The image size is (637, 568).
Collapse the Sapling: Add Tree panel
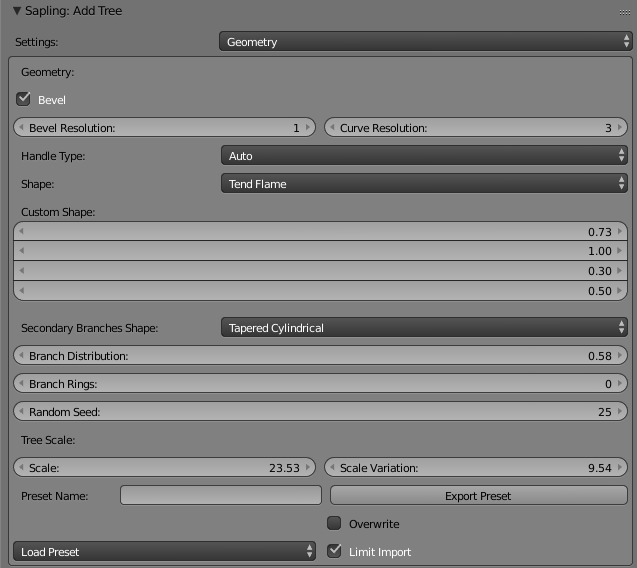click(x=17, y=11)
